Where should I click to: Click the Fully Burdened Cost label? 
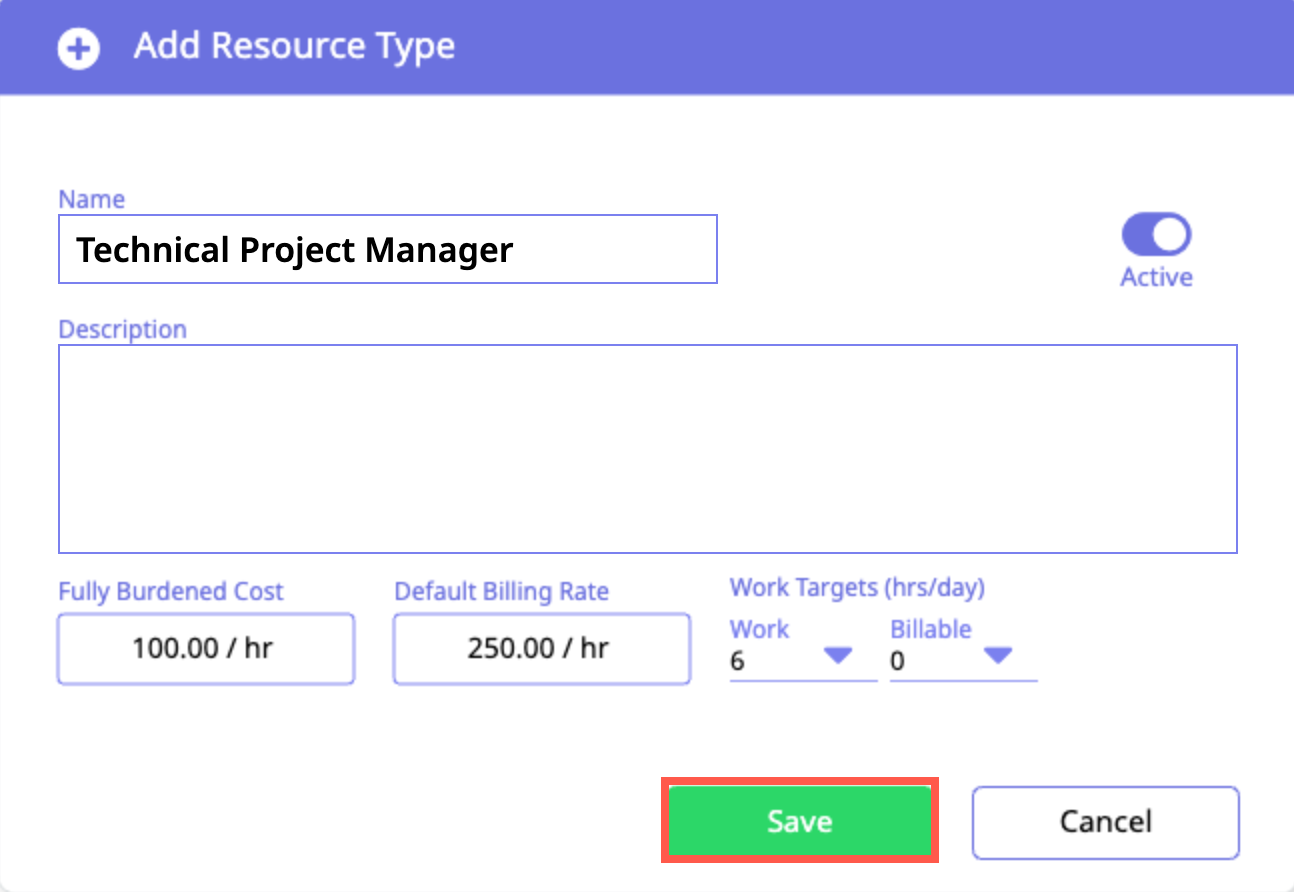tap(171, 591)
